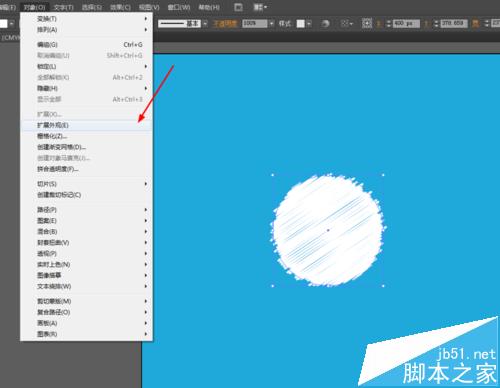Click the white fill color swatch

click(x=3, y=24)
